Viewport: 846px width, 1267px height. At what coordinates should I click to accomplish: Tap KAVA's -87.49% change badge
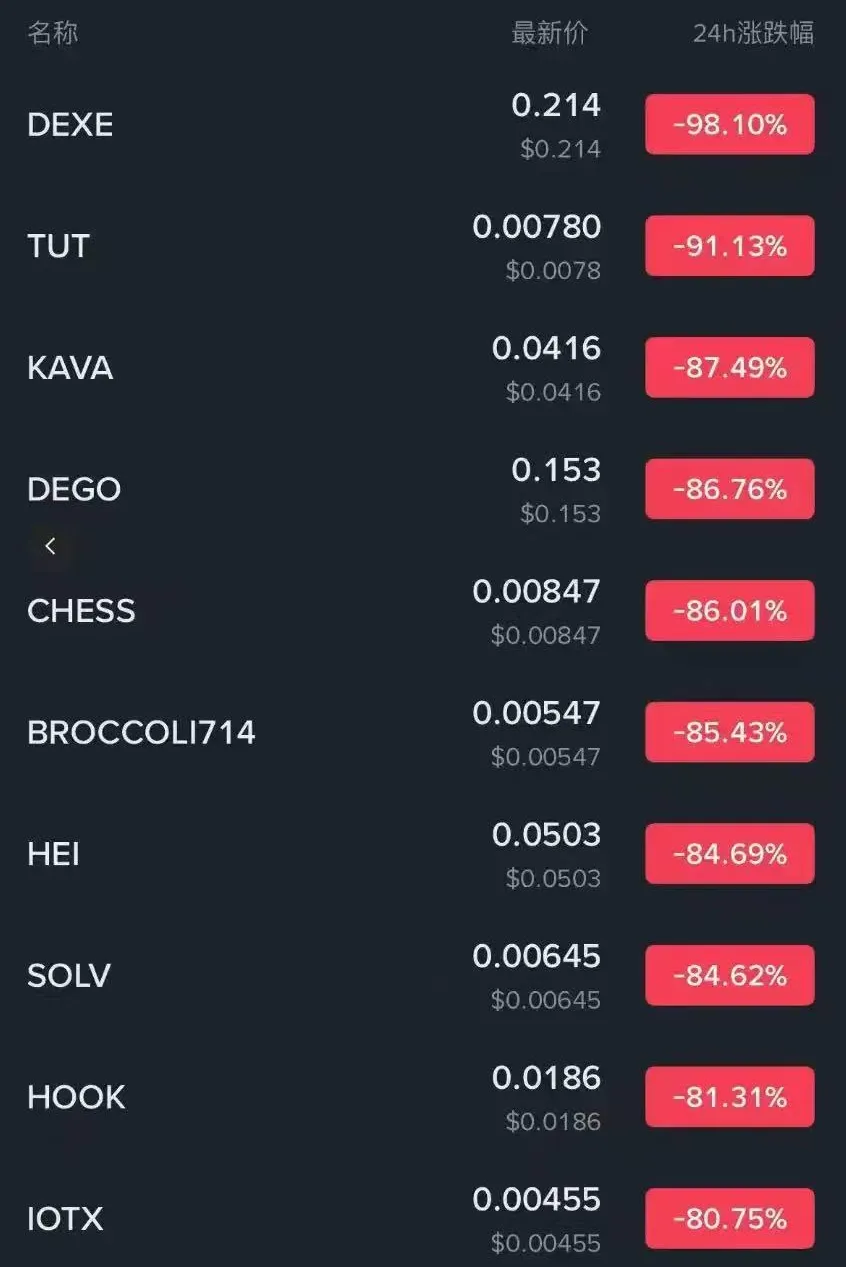coord(729,368)
